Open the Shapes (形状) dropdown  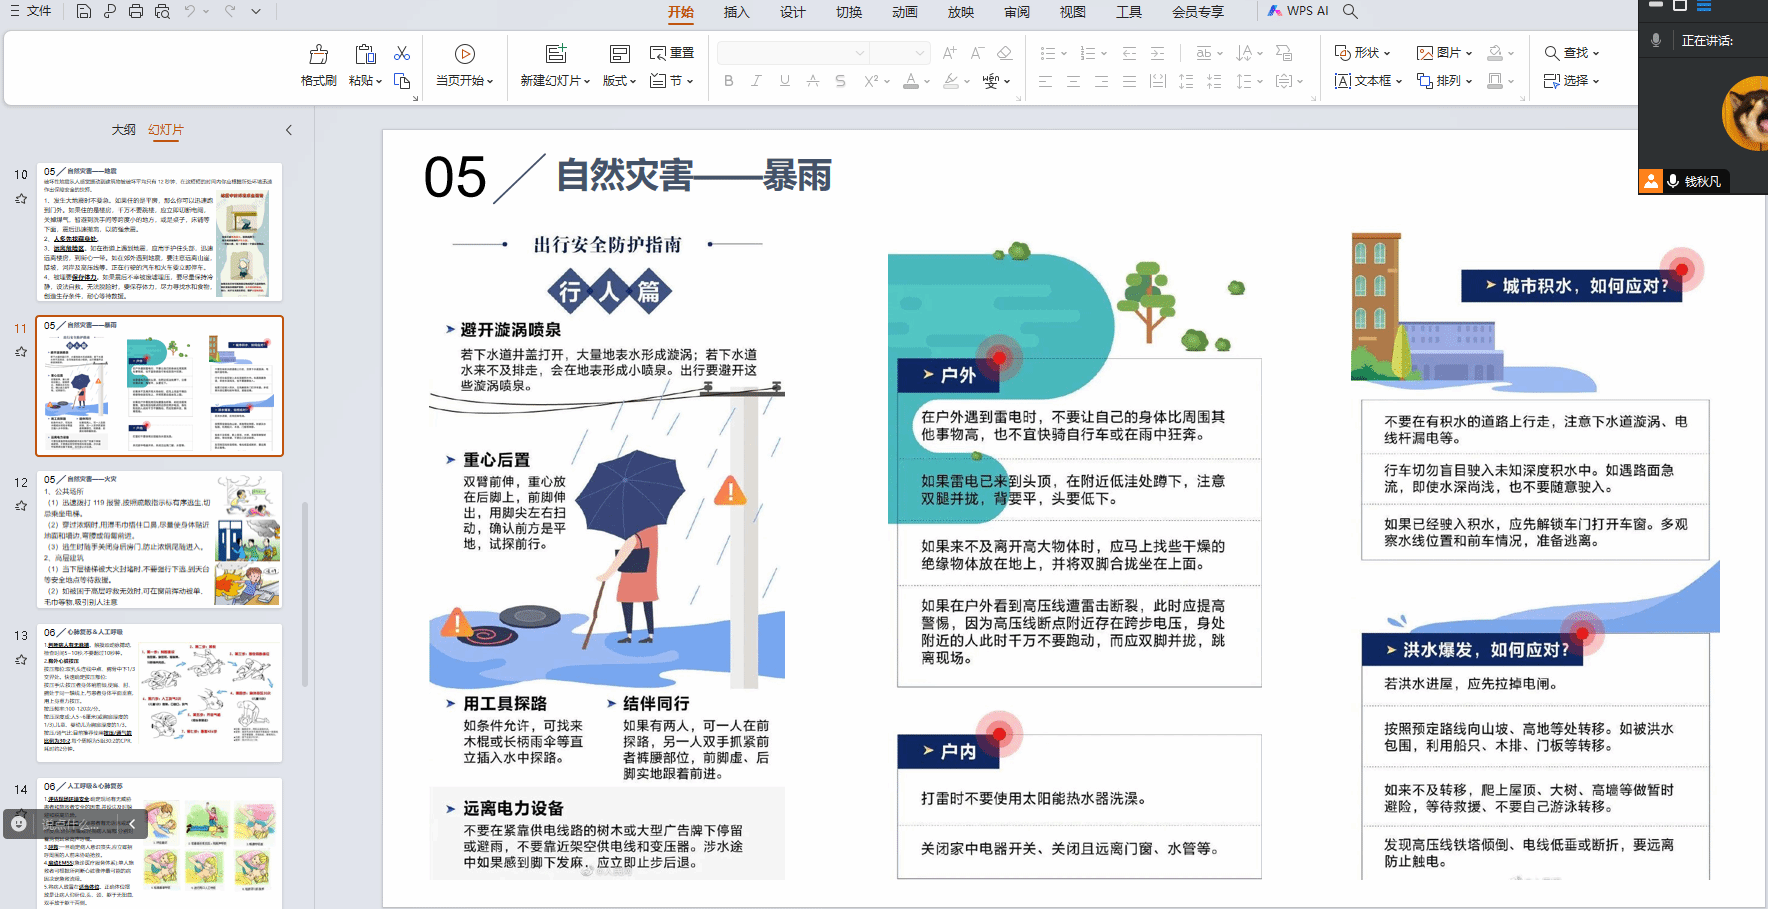click(x=1363, y=53)
